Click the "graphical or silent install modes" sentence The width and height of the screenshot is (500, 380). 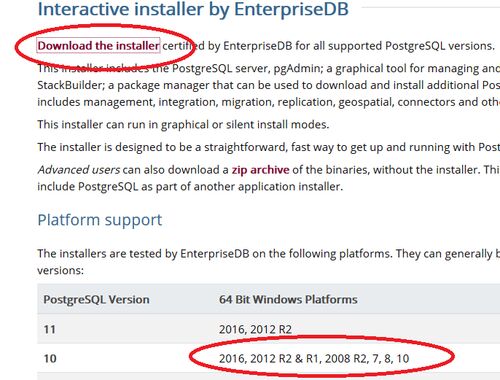pyautogui.click(x=183, y=125)
